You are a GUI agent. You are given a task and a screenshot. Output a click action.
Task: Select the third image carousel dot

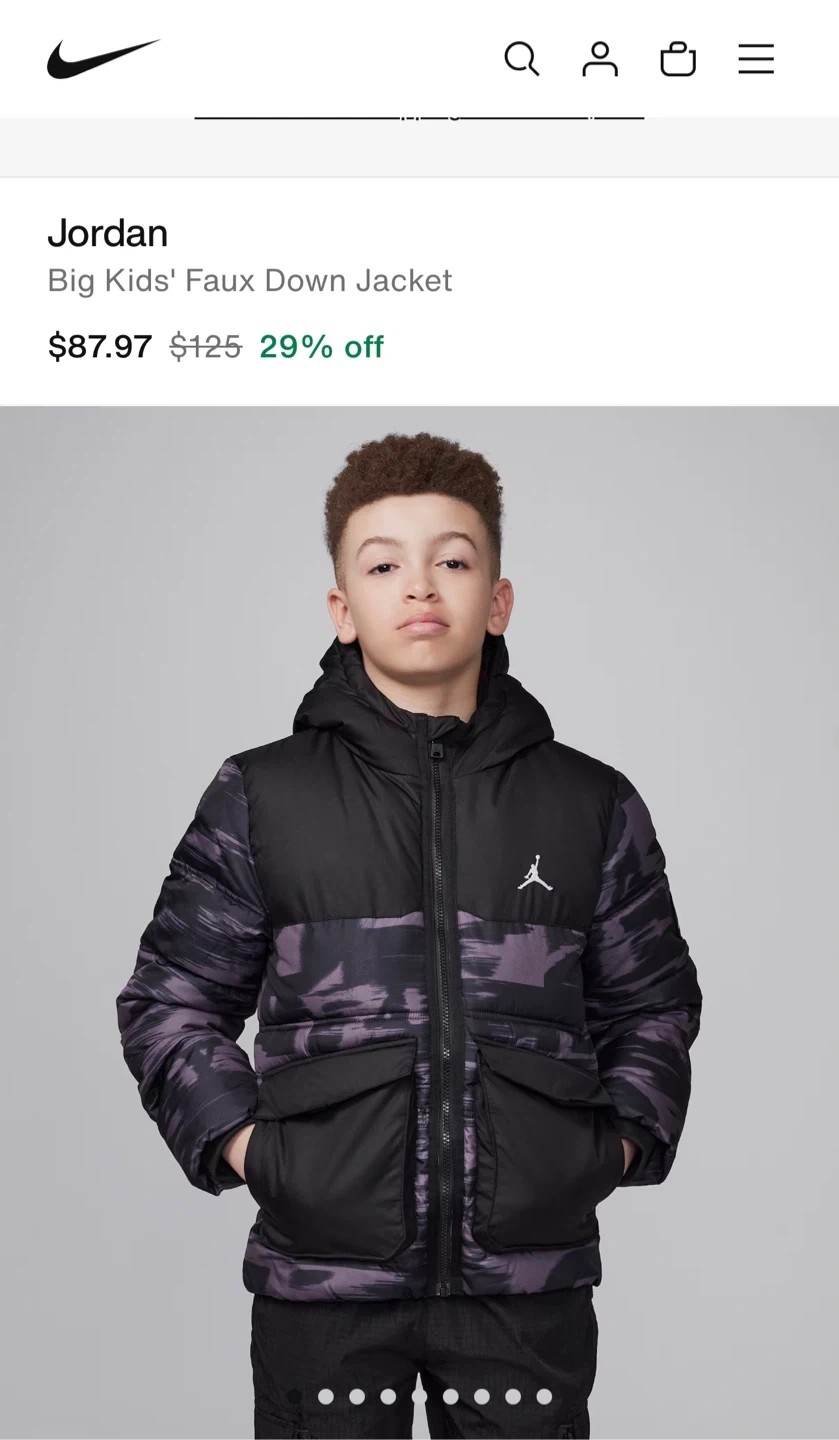pos(357,1396)
